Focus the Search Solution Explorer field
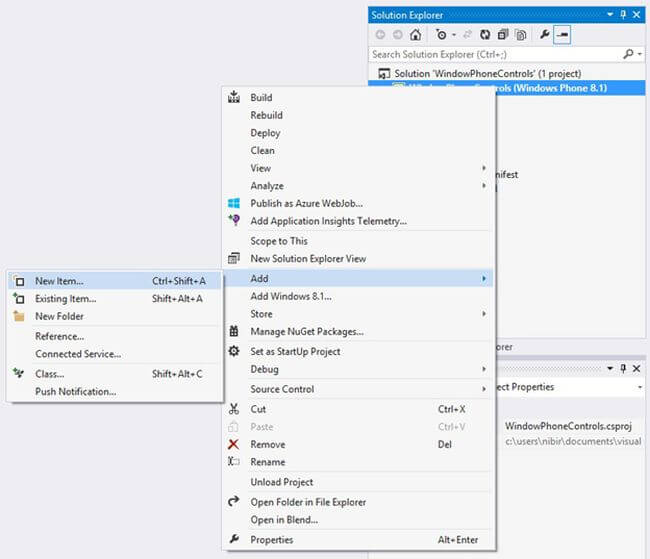This screenshot has width=650, height=559. tap(495, 54)
